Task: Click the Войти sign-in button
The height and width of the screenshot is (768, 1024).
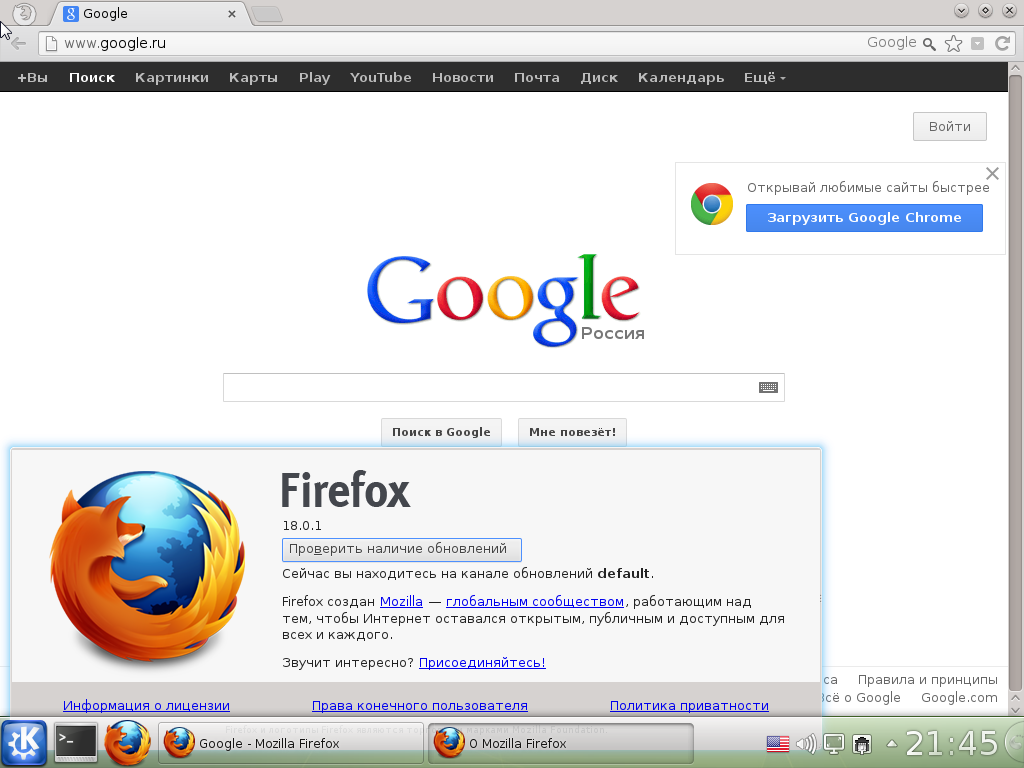Action: point(950,127)
